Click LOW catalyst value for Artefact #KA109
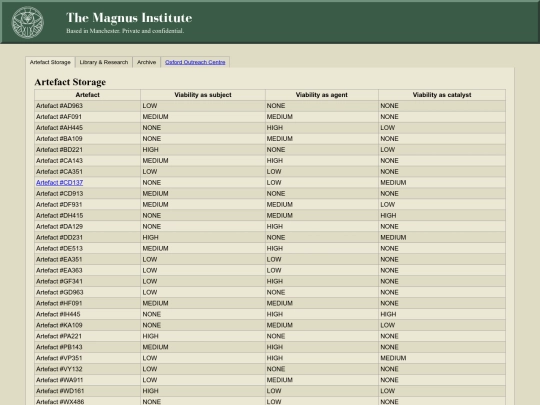The height and width of the screenshot is (405, 540). 387,325
